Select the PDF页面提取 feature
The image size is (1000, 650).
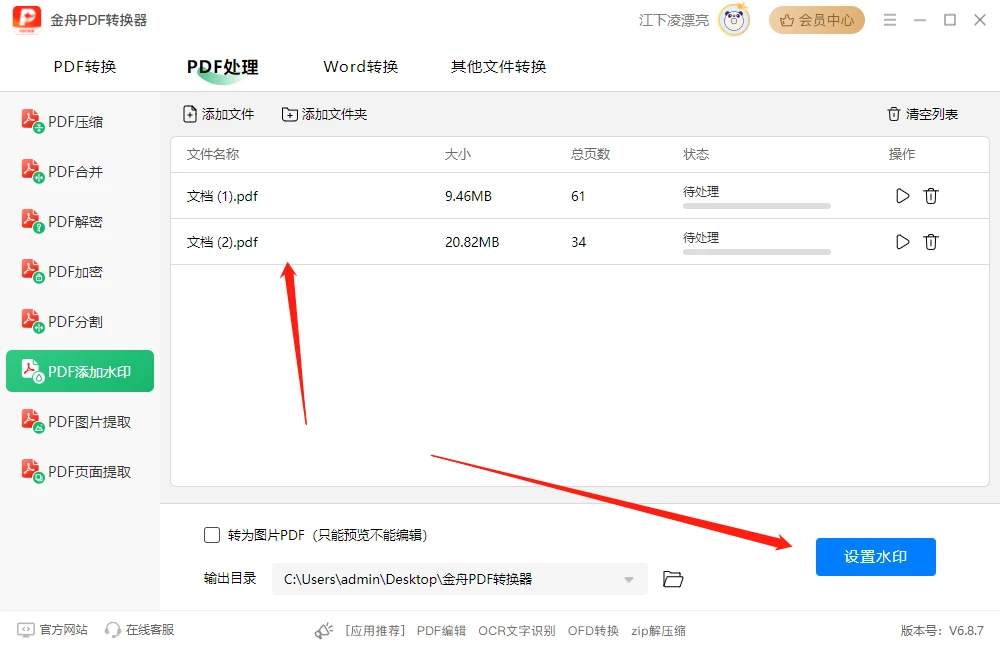click(80, 470)
